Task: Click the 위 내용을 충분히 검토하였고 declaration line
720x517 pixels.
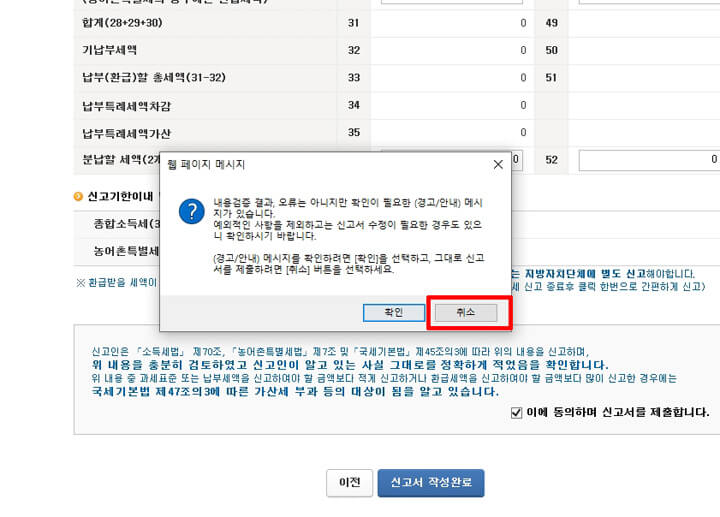Action: tap(349, 365)
